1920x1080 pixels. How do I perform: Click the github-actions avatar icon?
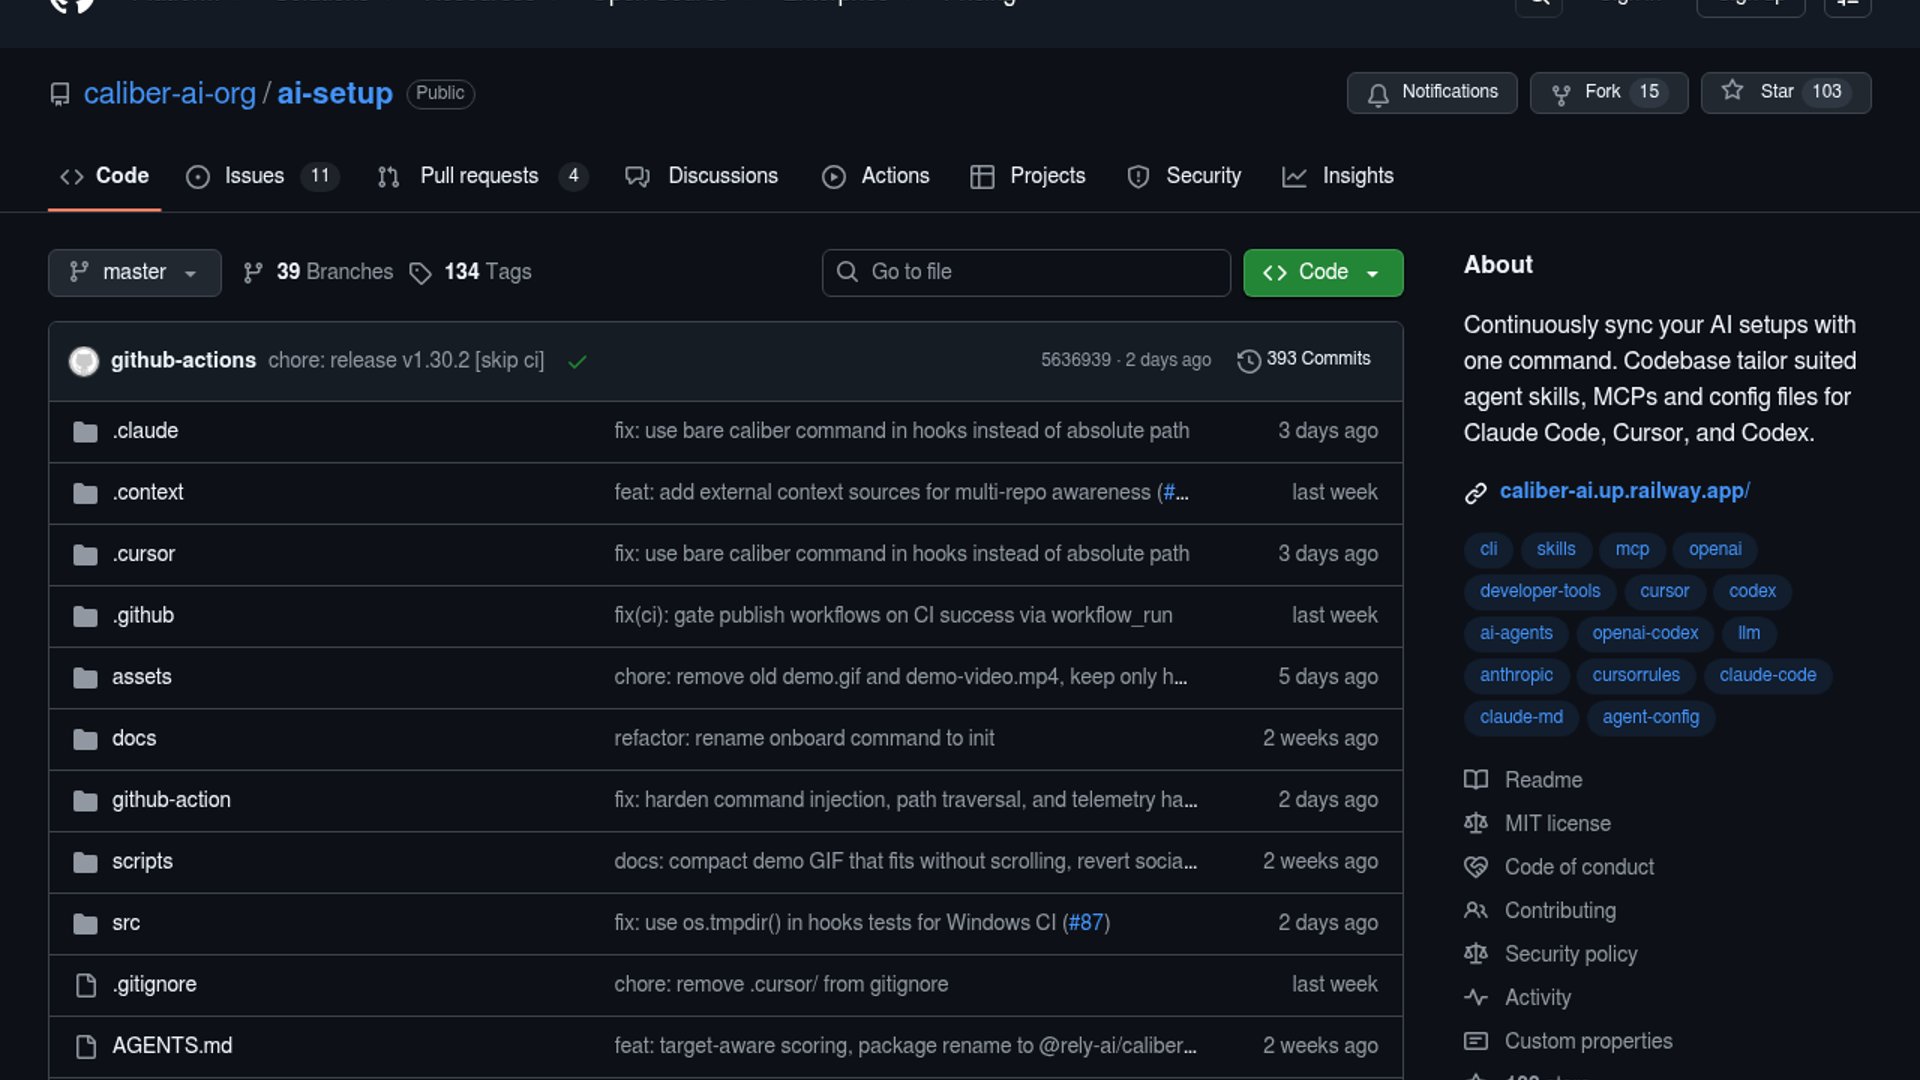coord(84,361)
